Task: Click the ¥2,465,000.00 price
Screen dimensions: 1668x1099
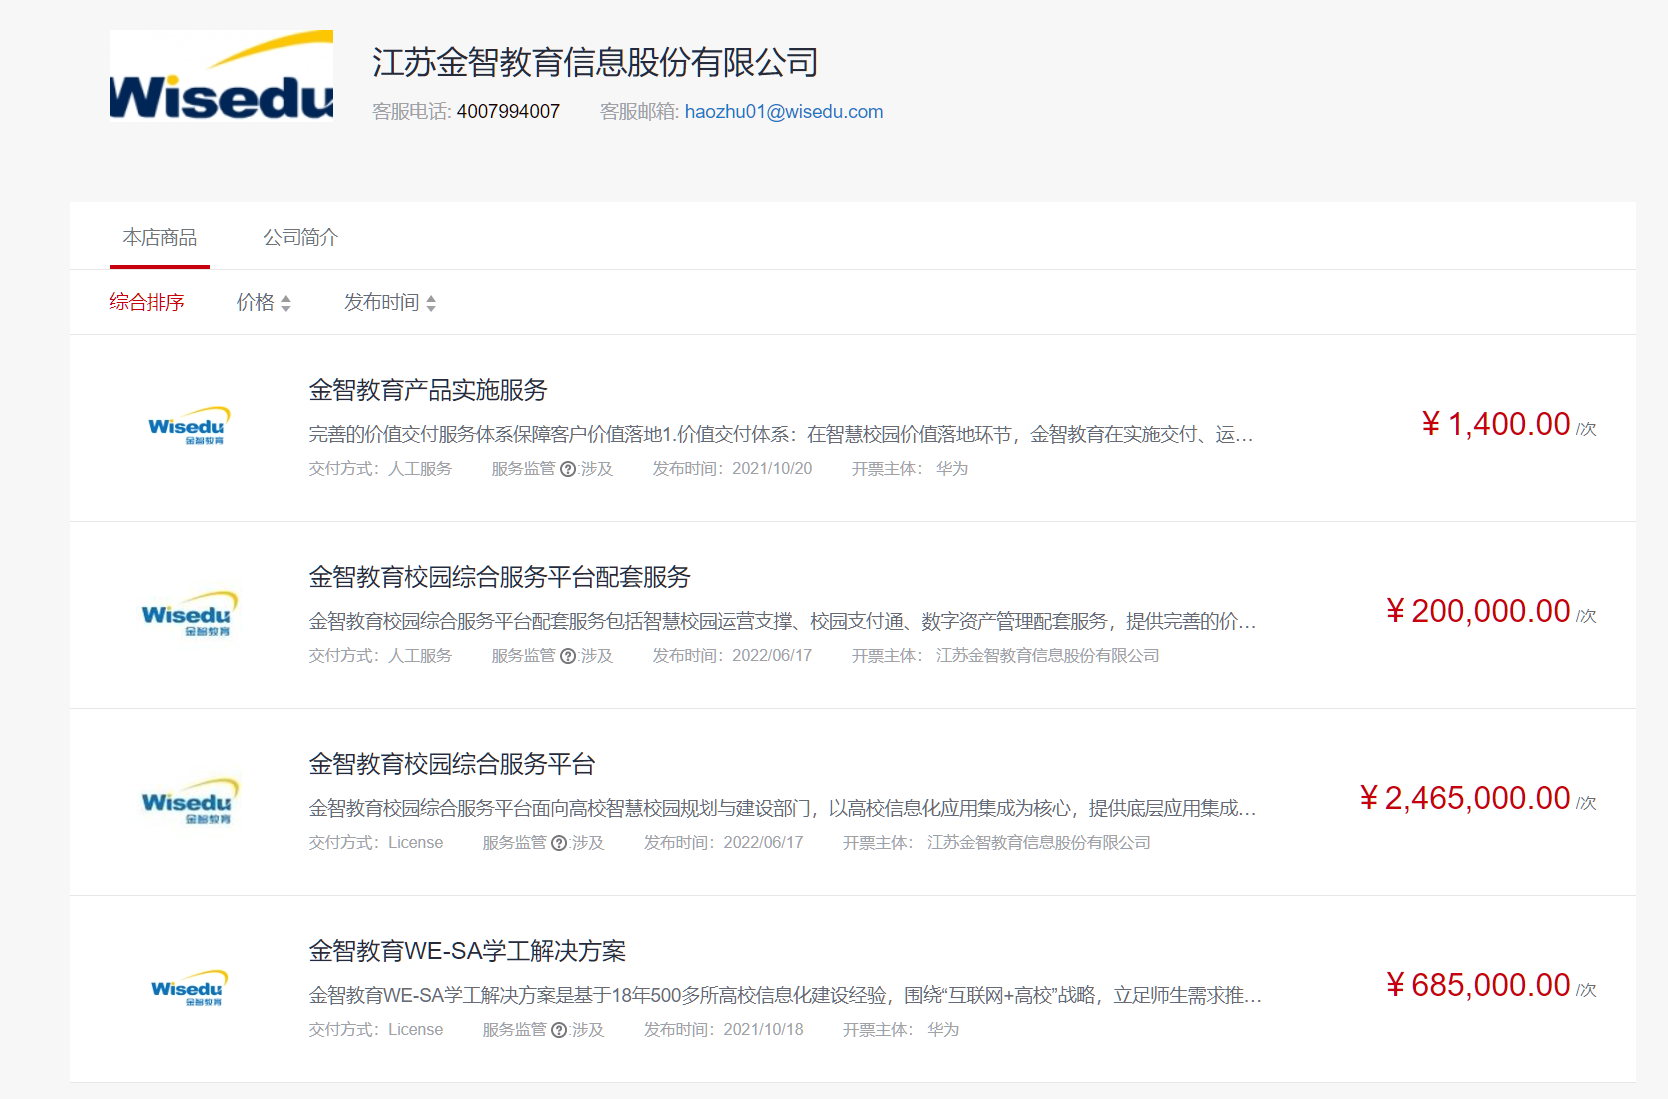Action: tap(1465, 798)
